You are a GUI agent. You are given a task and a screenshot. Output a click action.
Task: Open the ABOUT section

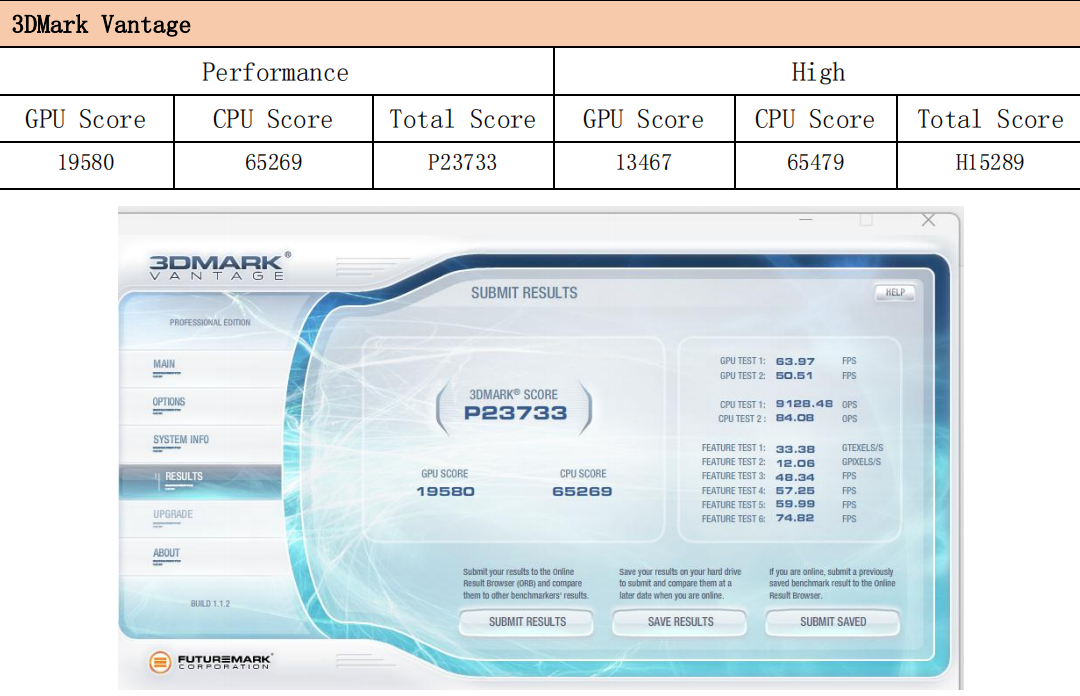166,553
